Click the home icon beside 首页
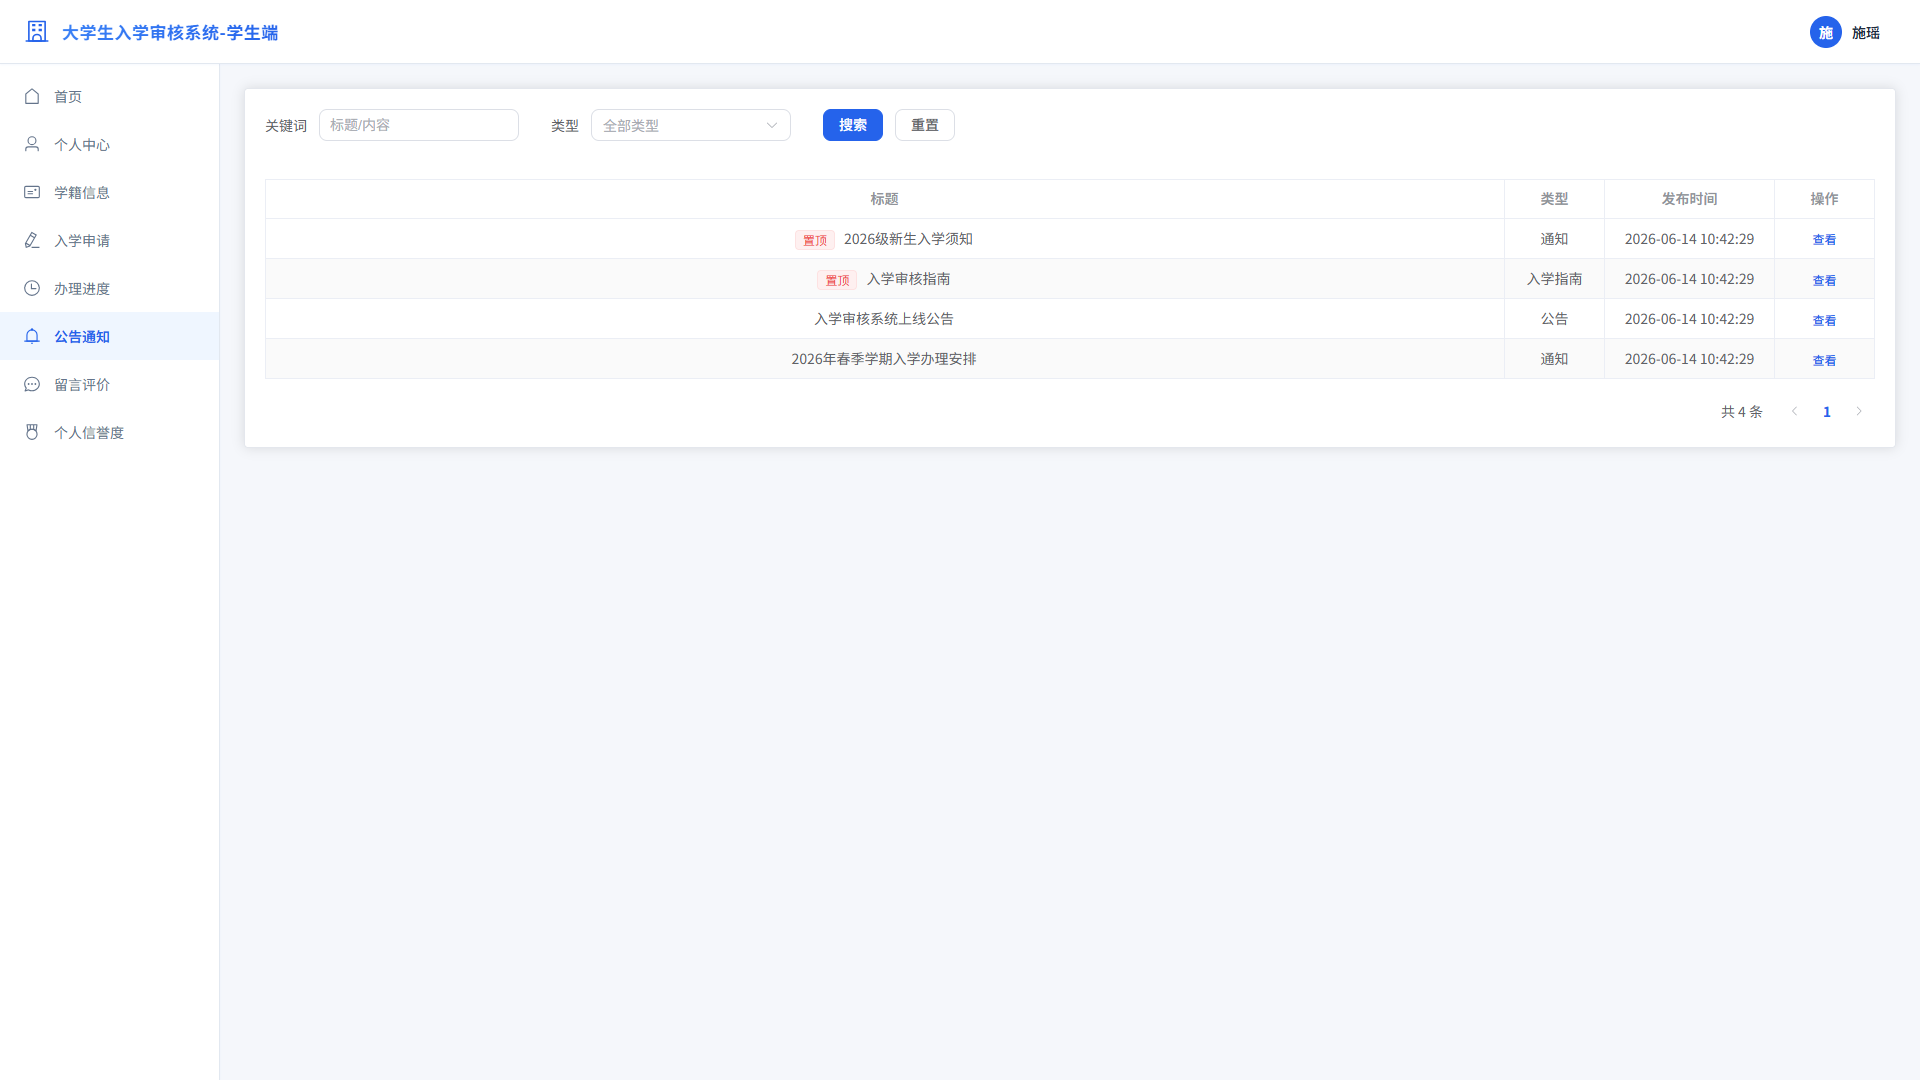The width and height of the screenshot is (1920, 1080). 32,97
